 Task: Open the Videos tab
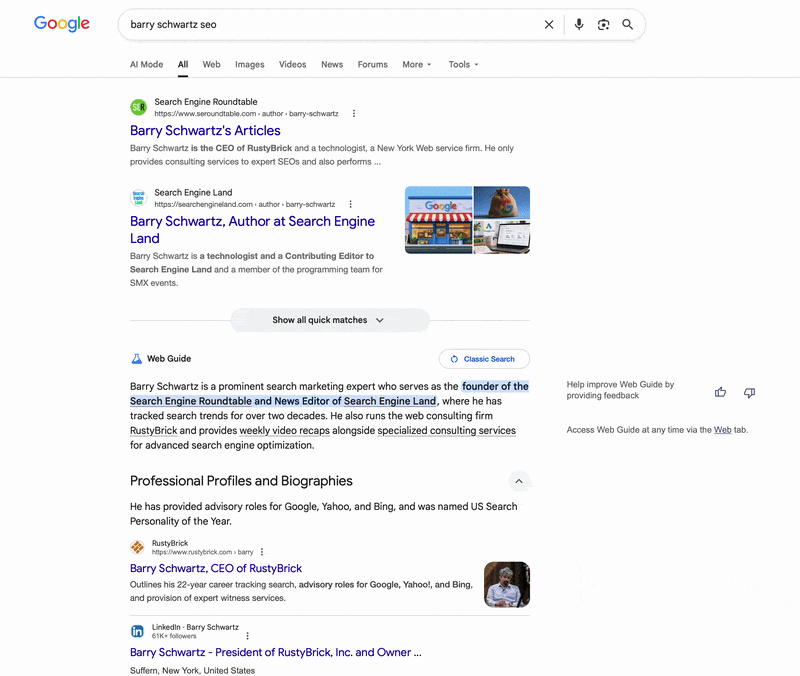[x=292, y=64]
